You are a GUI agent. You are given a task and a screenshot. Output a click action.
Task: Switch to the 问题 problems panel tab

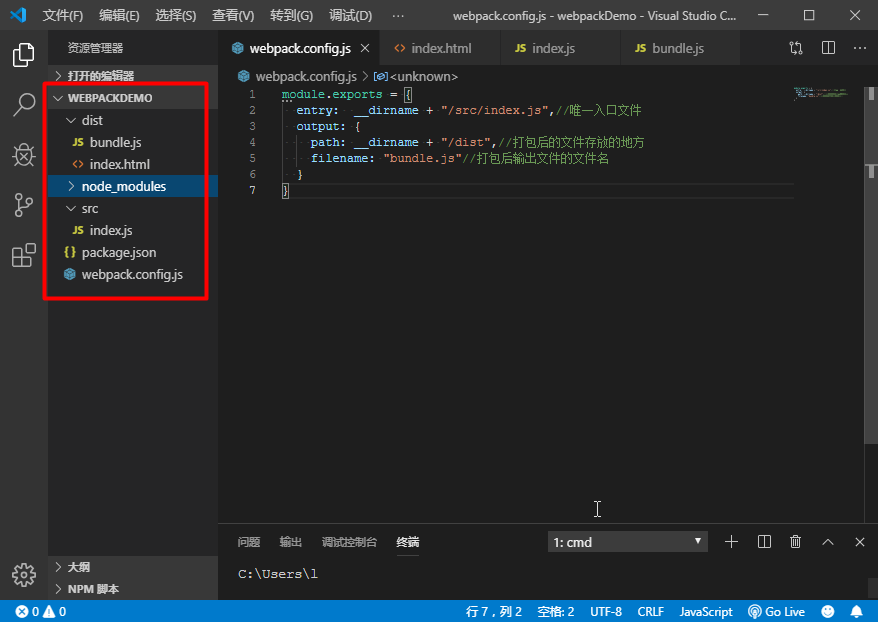pyautogui.click(x=249, y=542)
